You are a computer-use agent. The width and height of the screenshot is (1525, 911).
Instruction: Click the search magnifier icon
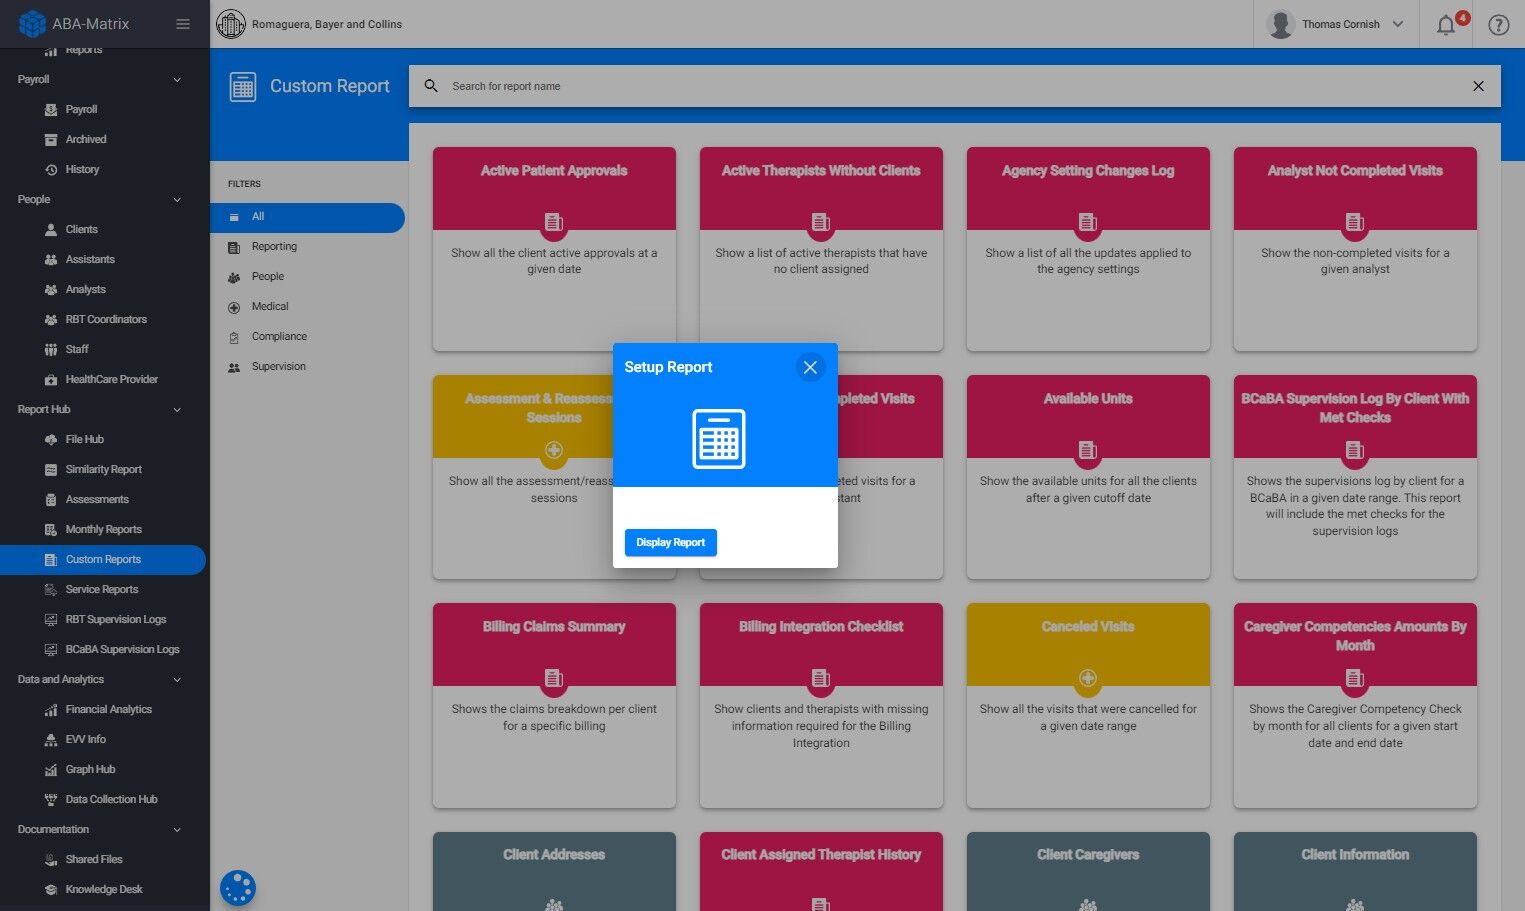[431, 86]
